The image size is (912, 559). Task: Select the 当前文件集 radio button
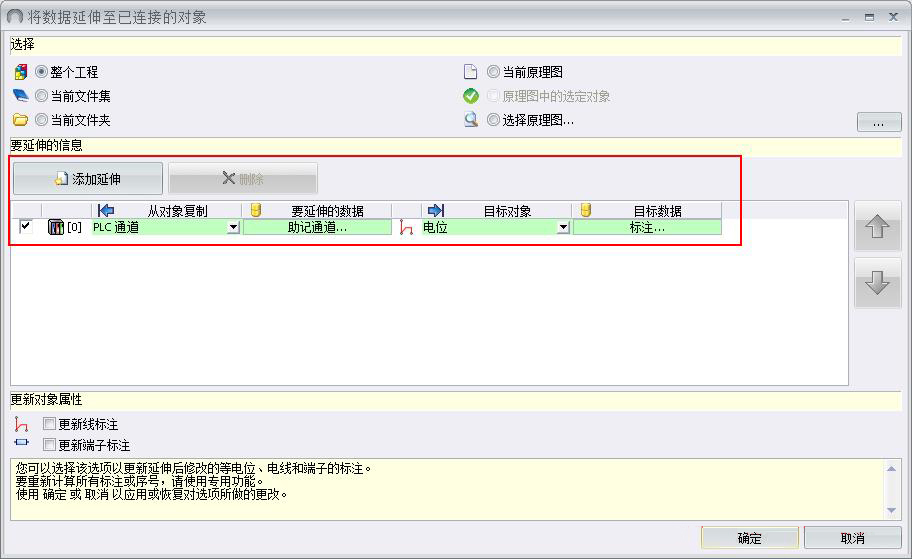point(41,96)
